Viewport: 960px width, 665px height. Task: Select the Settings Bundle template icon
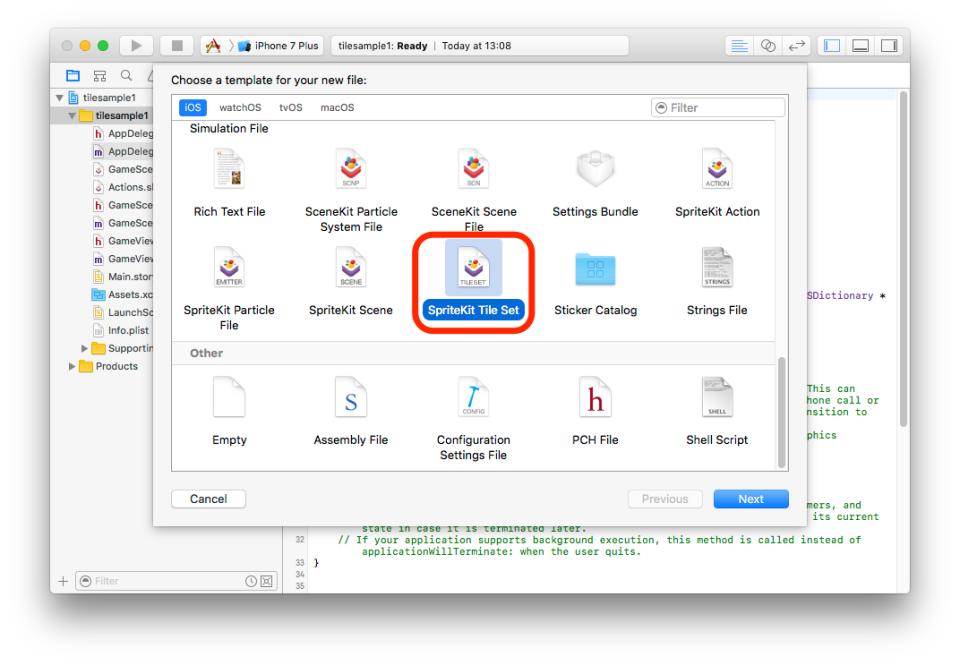coord(595,170)
